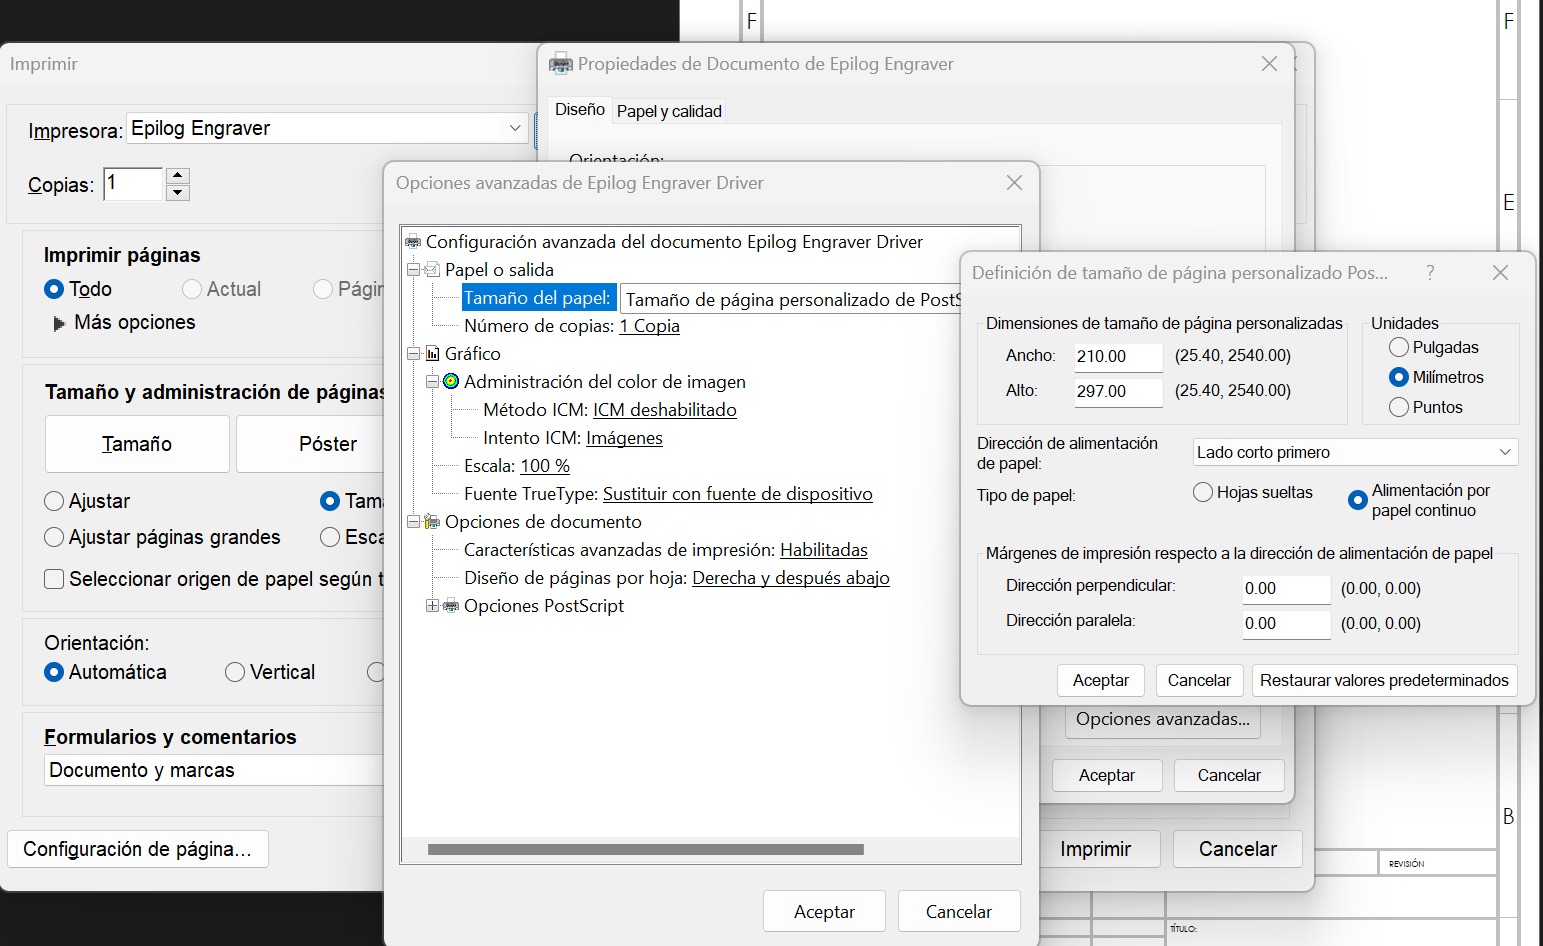Choose Ajustar páginas grandes option

(54, 537)
